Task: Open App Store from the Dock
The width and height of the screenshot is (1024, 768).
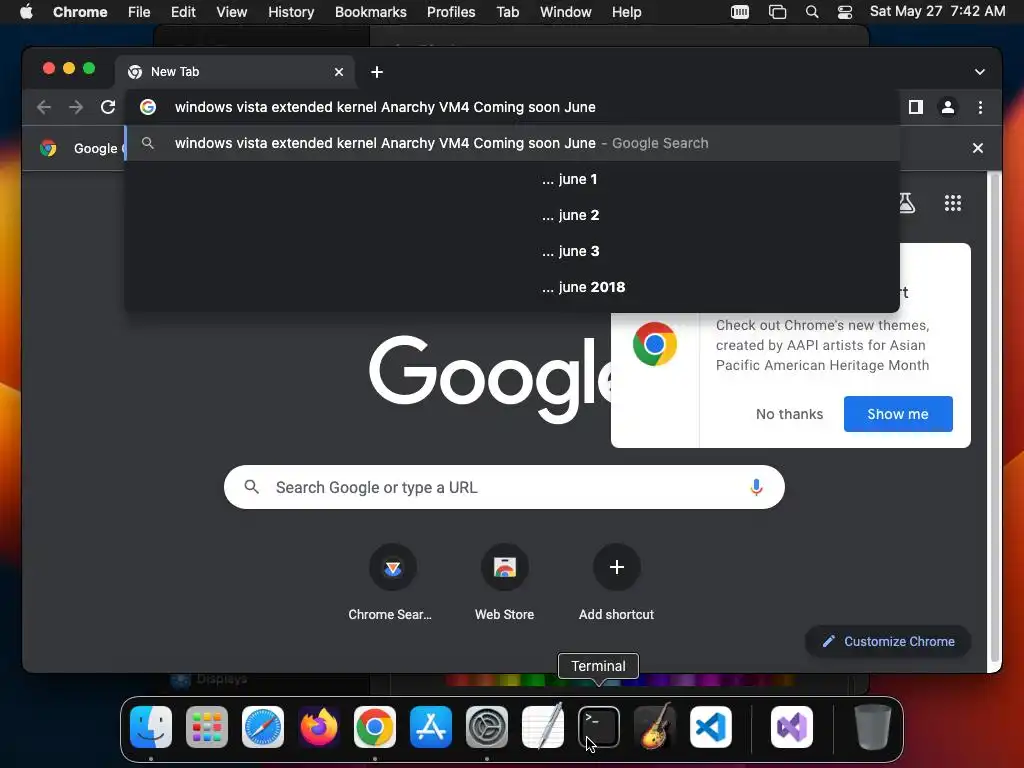Action: tap(431, 727)
